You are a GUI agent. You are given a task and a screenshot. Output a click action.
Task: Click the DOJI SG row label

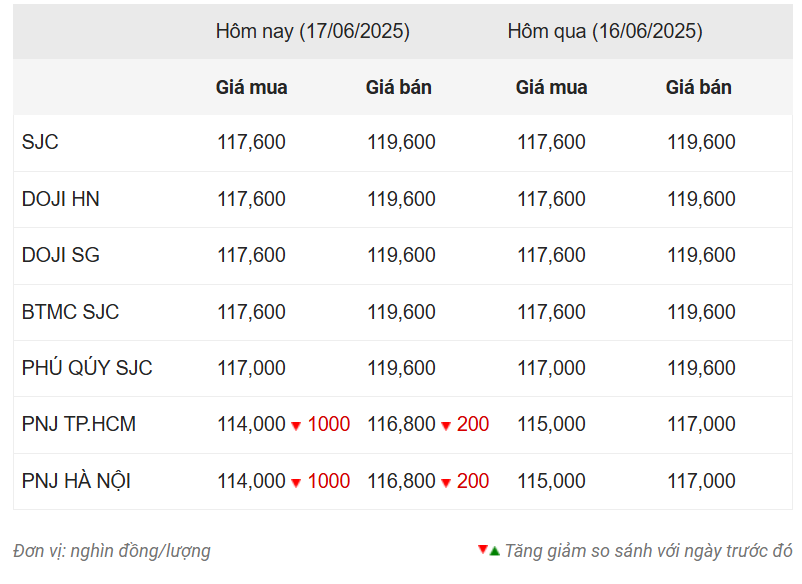click(60, 255)
